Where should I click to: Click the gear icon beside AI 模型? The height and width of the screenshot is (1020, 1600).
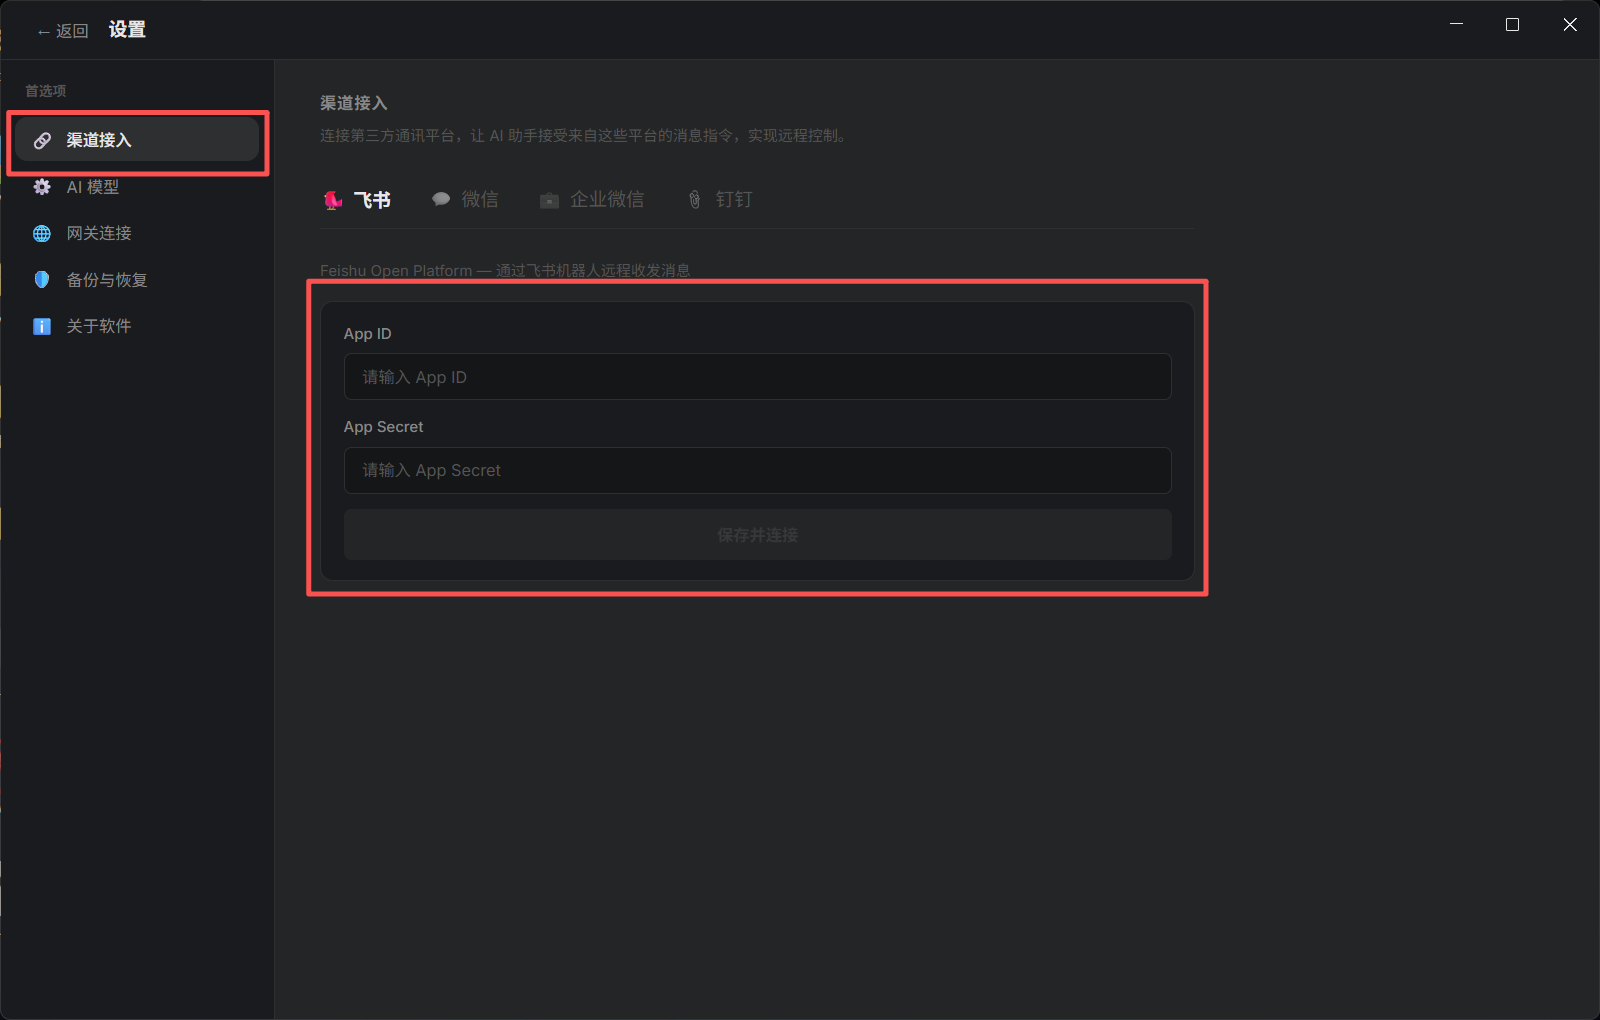[x=42, y=187]
